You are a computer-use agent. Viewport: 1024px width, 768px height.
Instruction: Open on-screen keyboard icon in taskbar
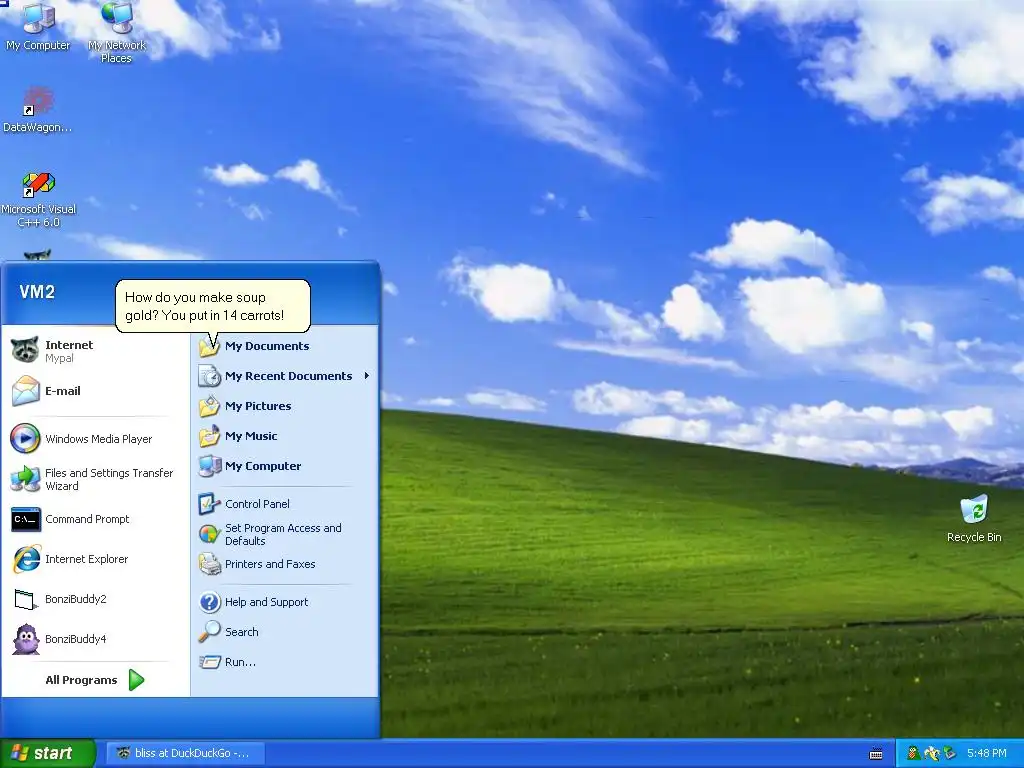coord(876,754)
